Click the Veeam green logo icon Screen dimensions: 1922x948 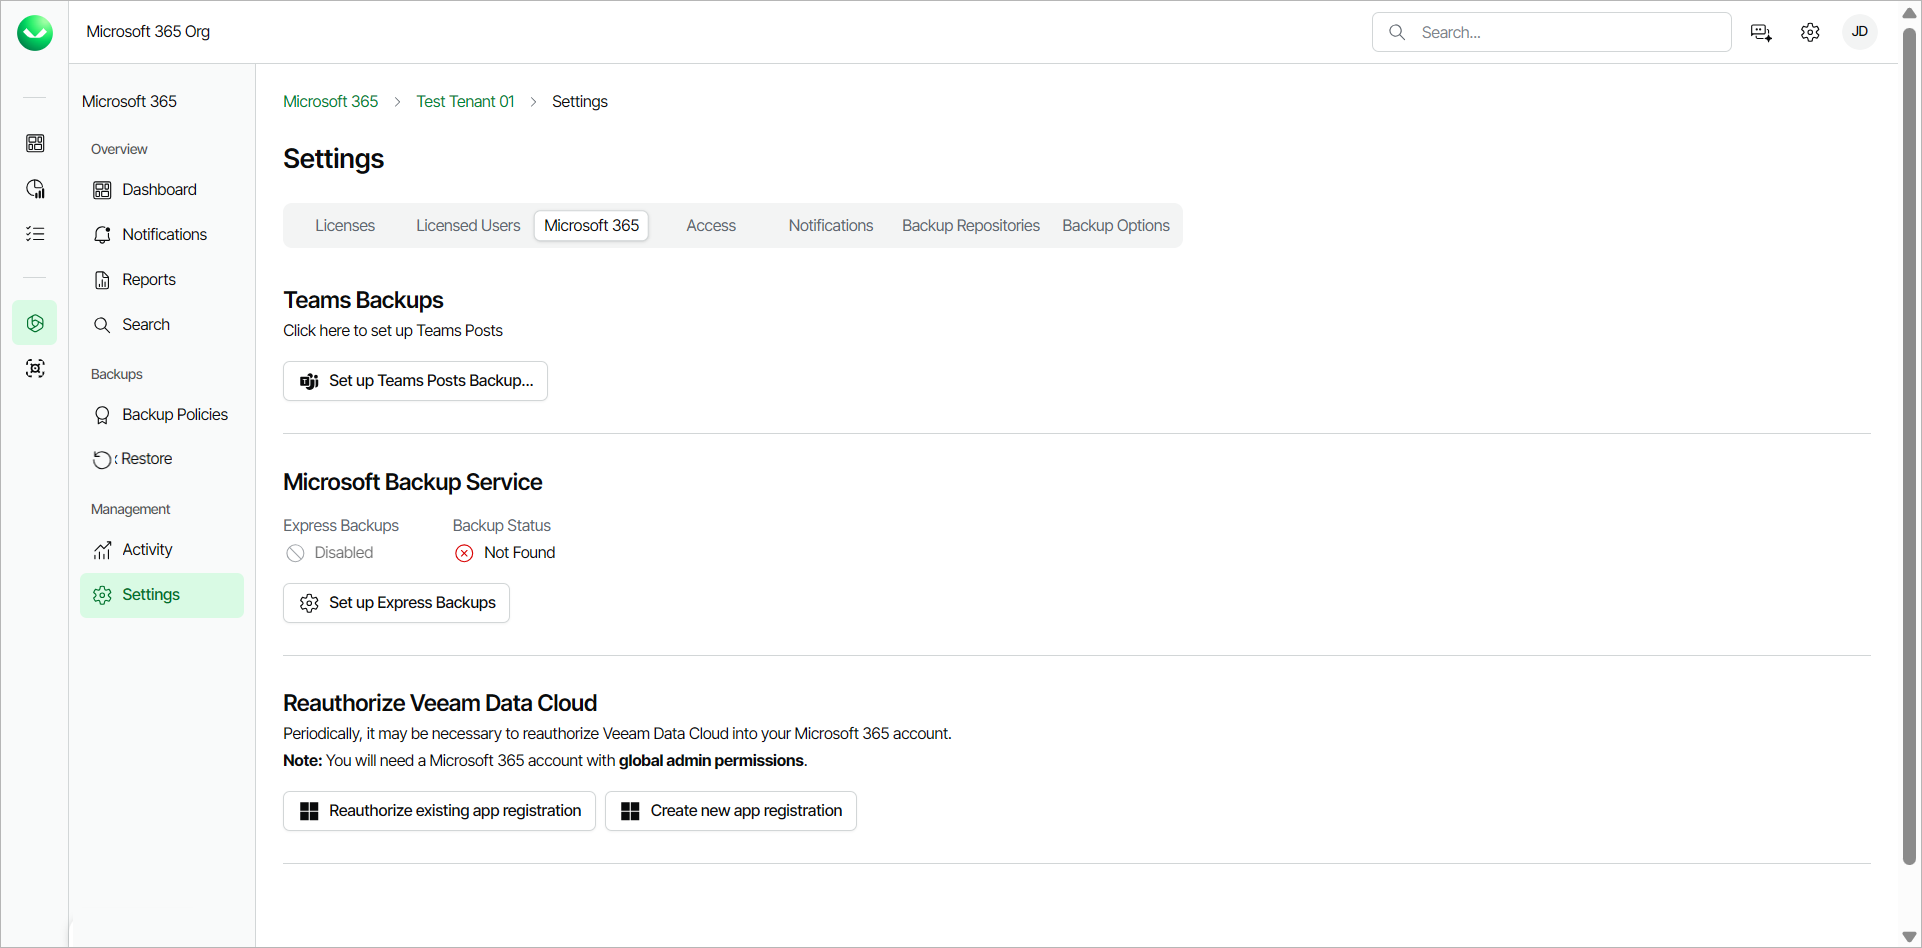[x=35, y=33]
